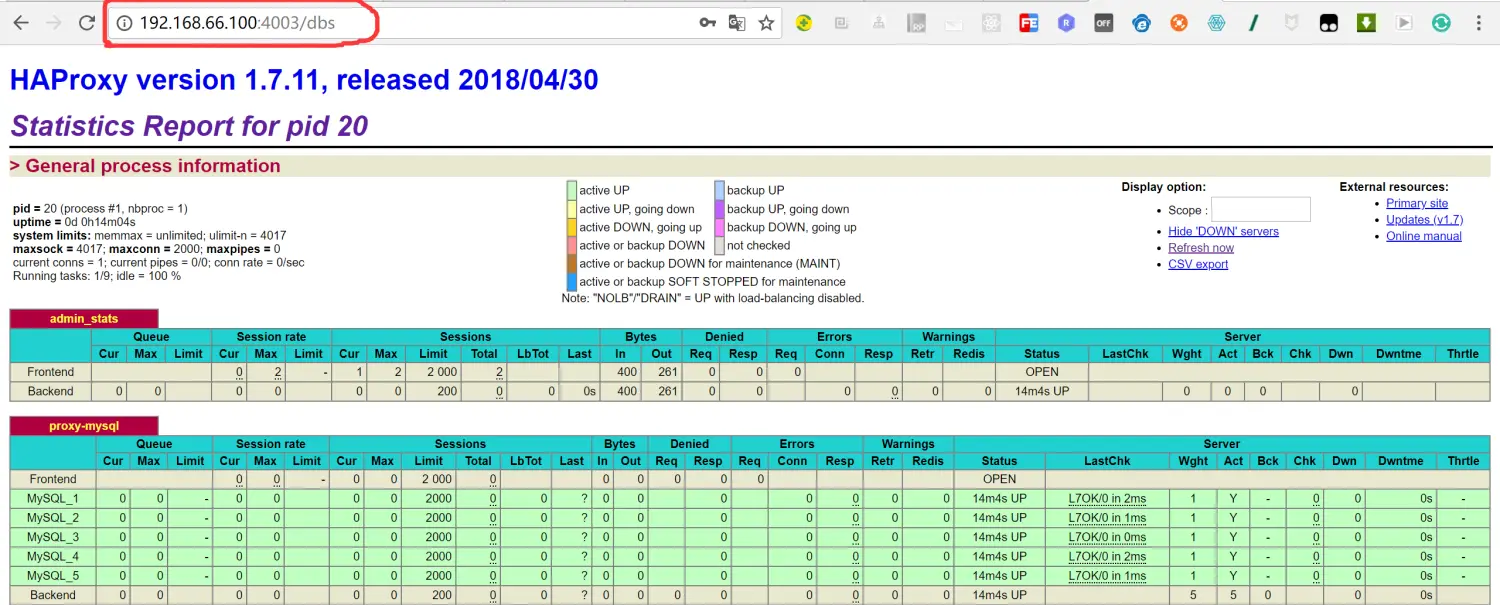Click the 'backup DOWN, going up' legend swatch
This screenshot has width=1500, height=605.
click(x=719, y=227)
